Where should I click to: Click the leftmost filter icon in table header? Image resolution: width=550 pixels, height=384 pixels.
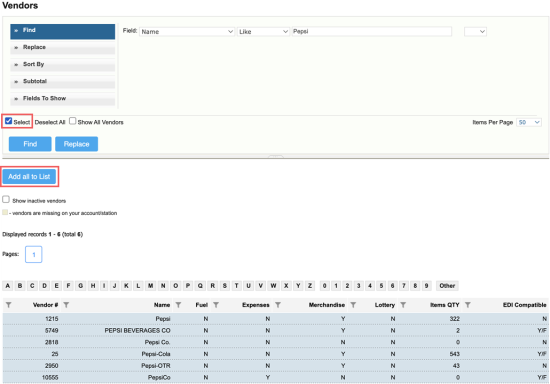[9, 305]
